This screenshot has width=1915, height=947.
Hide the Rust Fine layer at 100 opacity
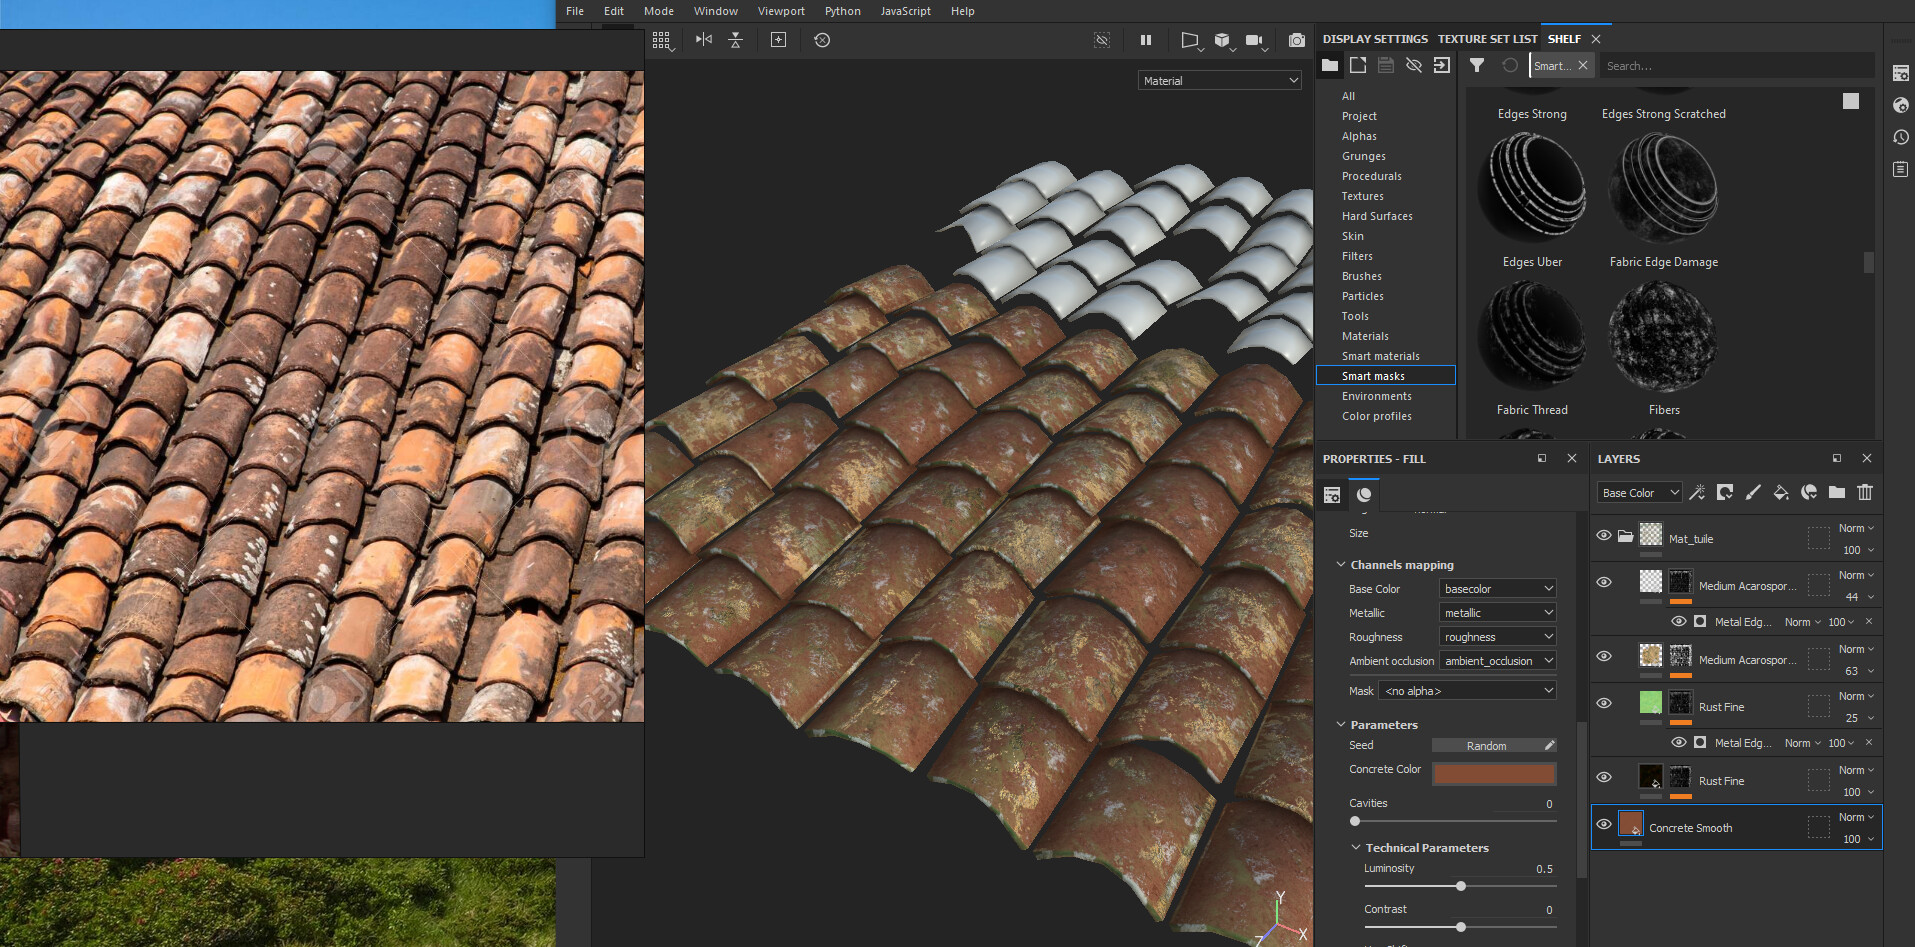[1604, 777]
